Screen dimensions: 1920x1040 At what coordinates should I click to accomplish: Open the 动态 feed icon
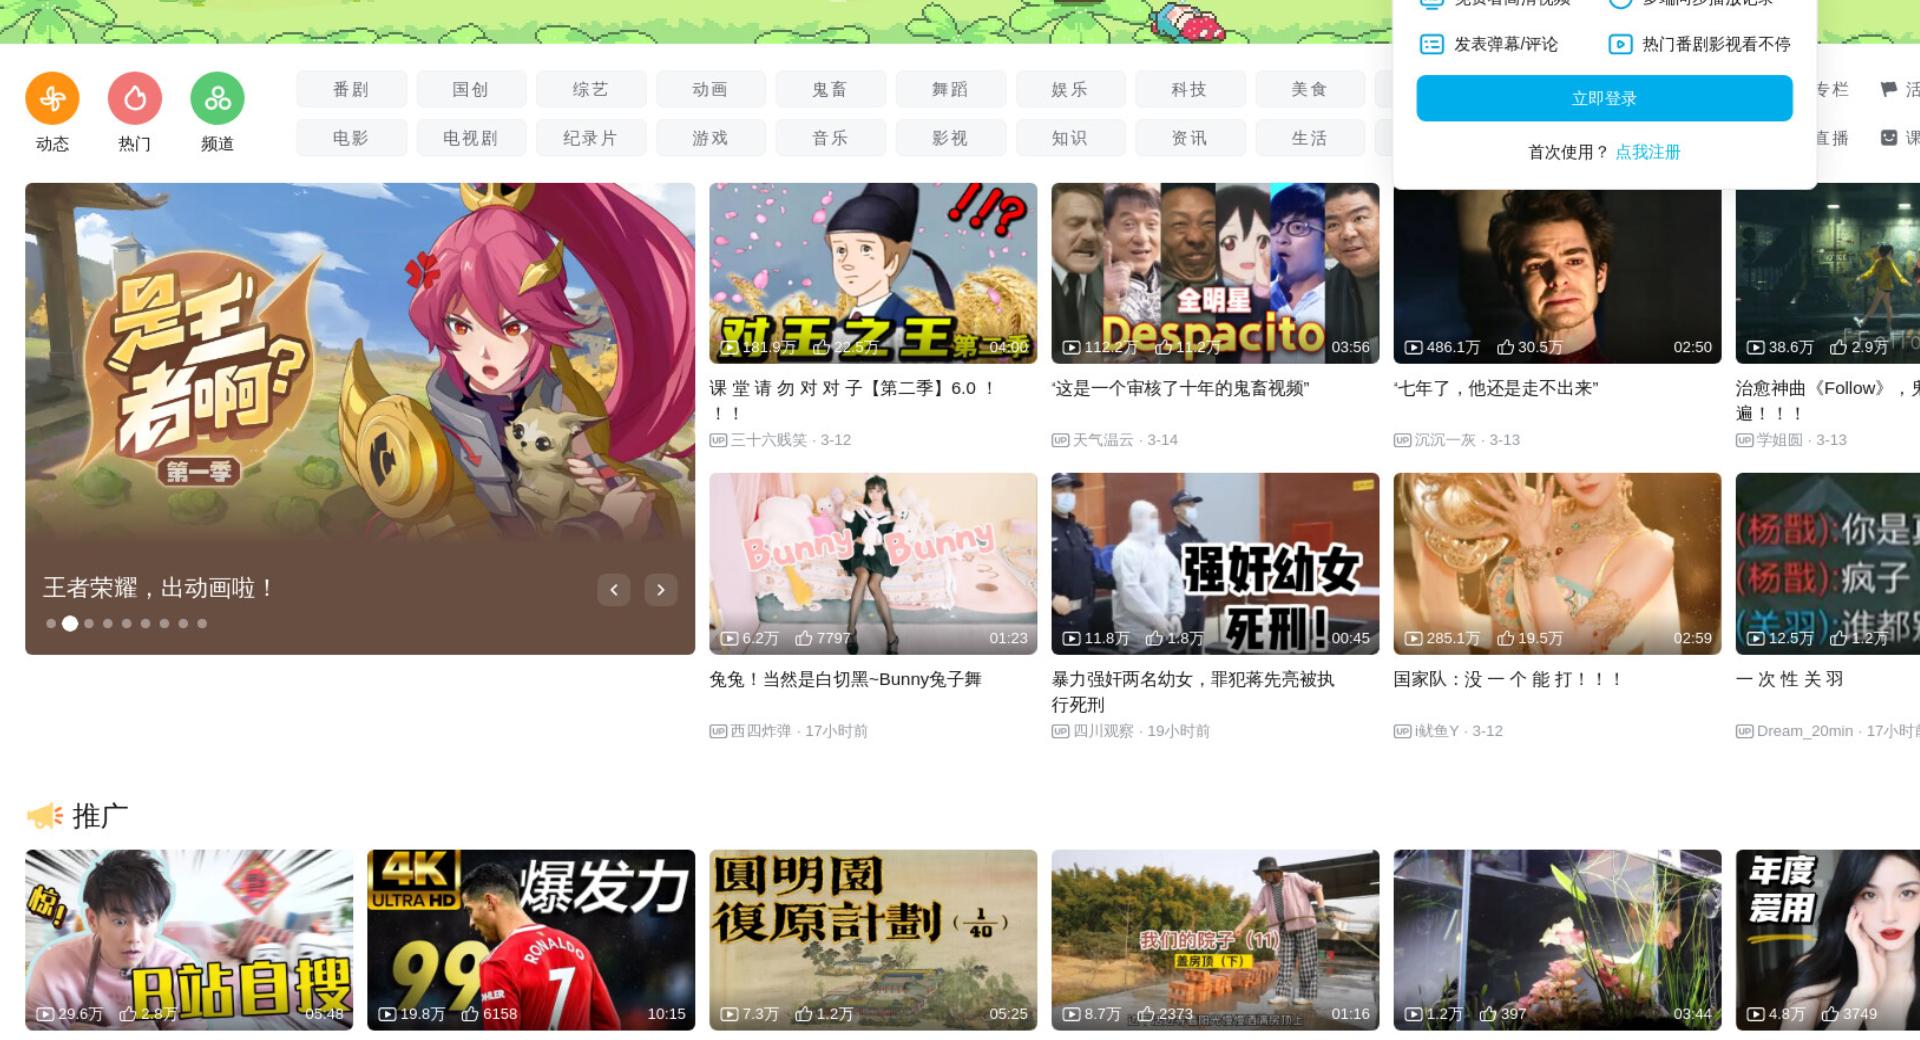coord(52,98)
